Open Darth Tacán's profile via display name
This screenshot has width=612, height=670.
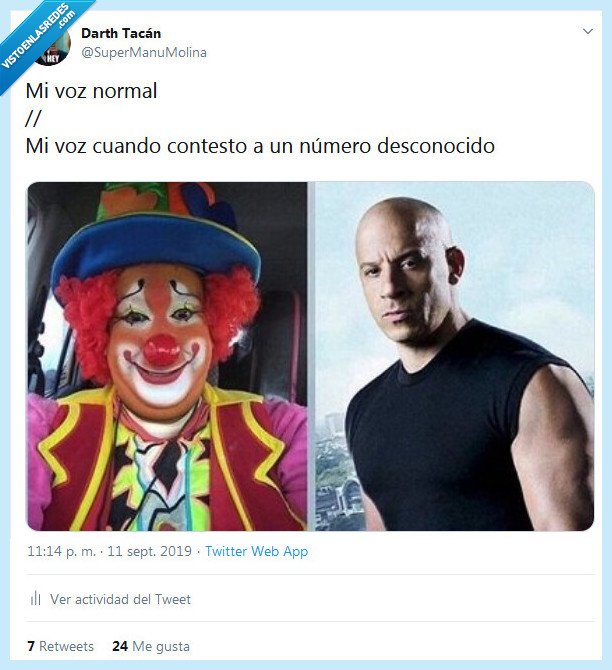(x=121, y=33)
